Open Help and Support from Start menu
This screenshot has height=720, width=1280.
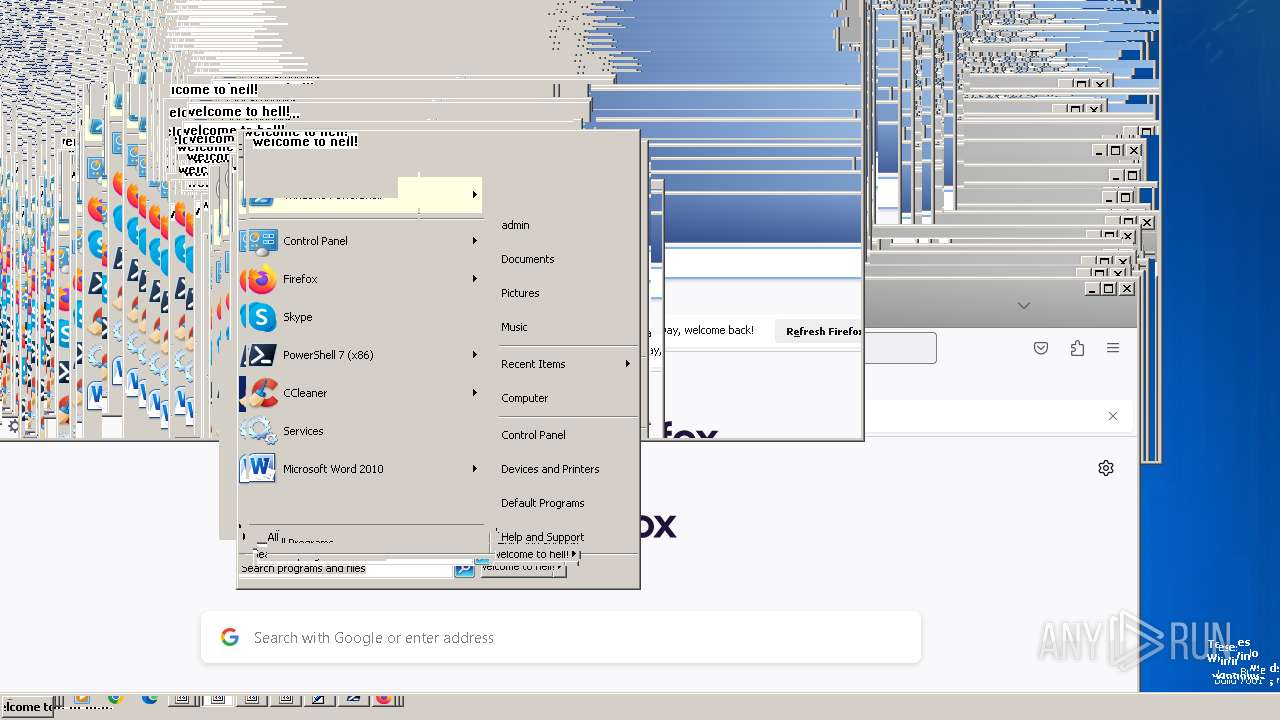click(542, 537)
